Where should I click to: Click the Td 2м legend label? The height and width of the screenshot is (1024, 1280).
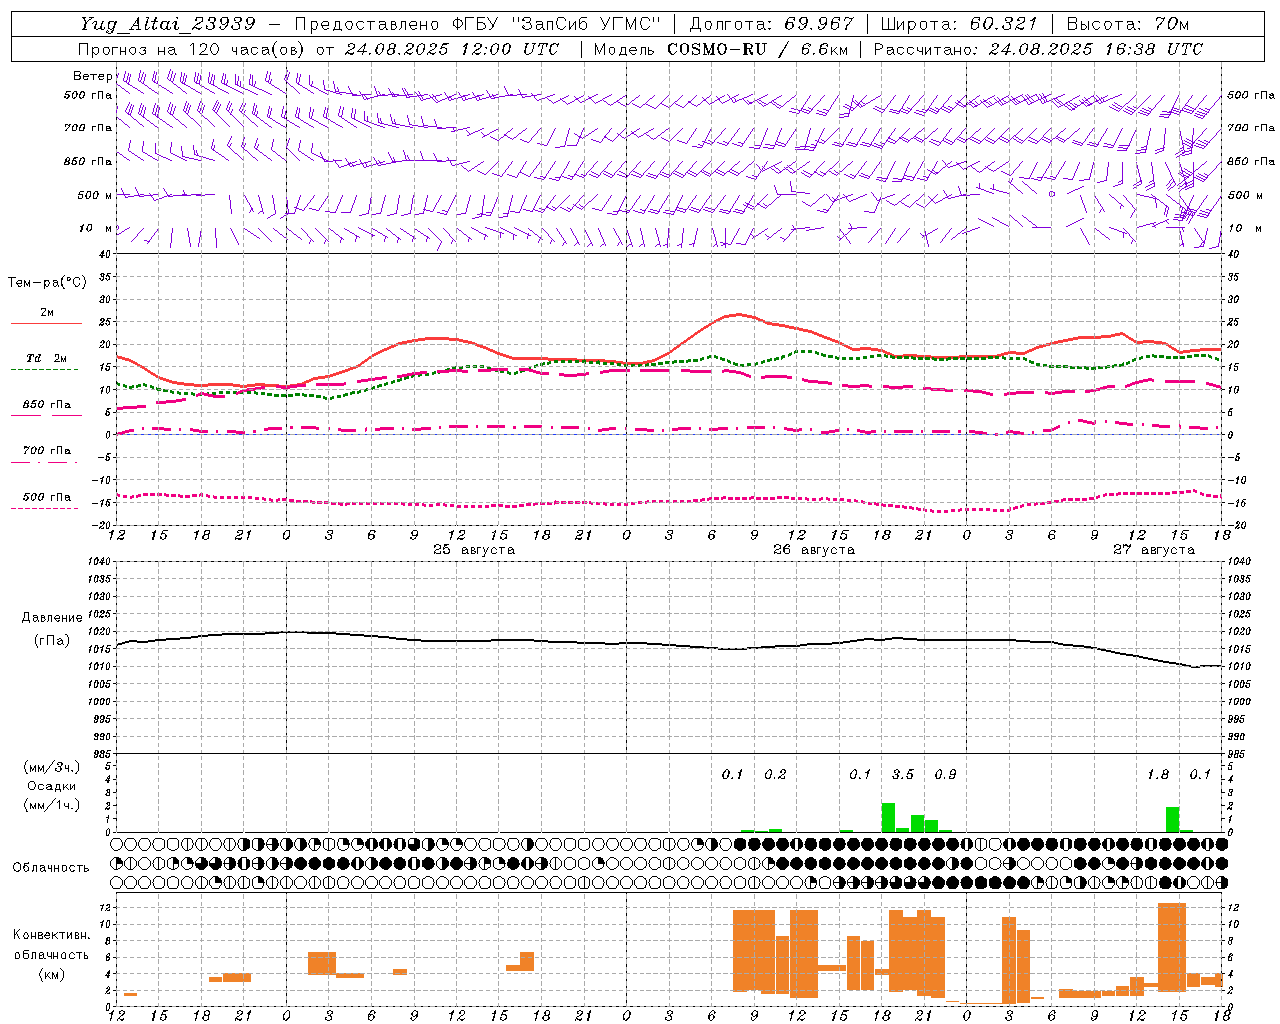(47, 358)
